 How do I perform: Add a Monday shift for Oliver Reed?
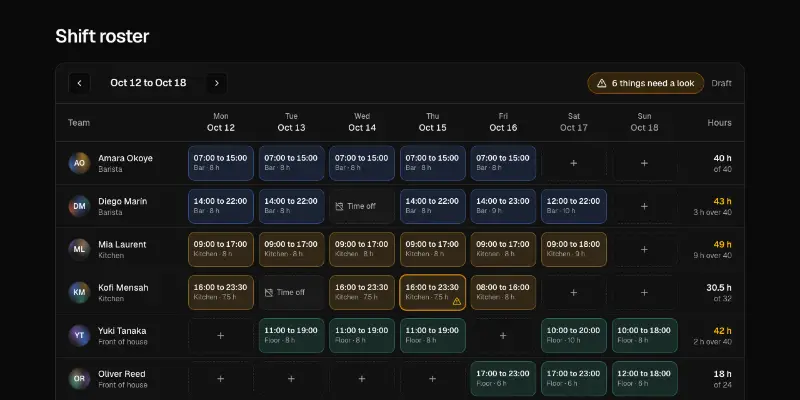pos(220,379)
